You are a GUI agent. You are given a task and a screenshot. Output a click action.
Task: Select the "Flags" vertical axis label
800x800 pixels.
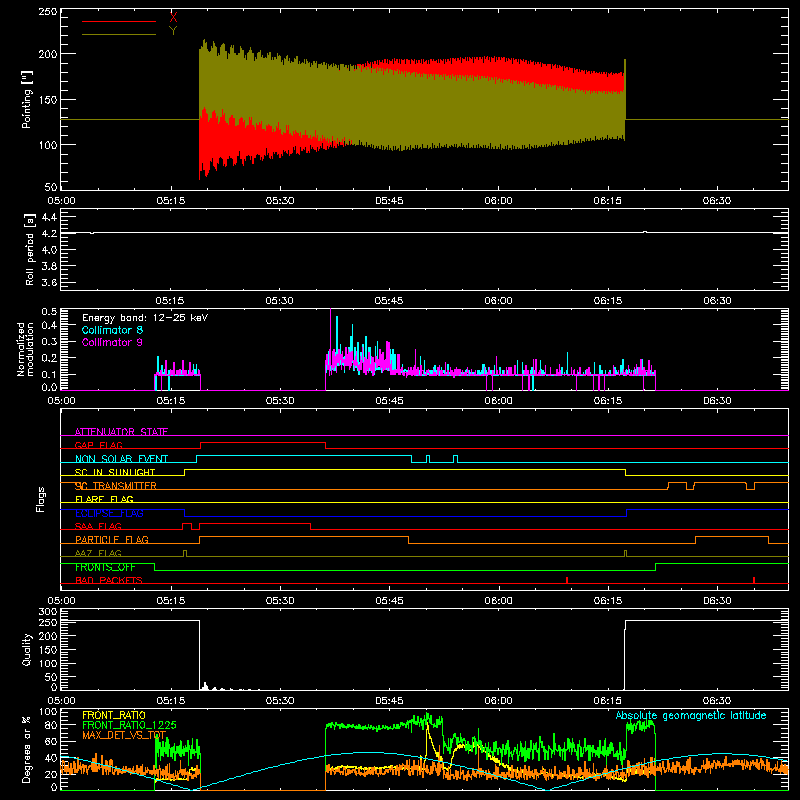pyautogui.click(x=40, y=499)
